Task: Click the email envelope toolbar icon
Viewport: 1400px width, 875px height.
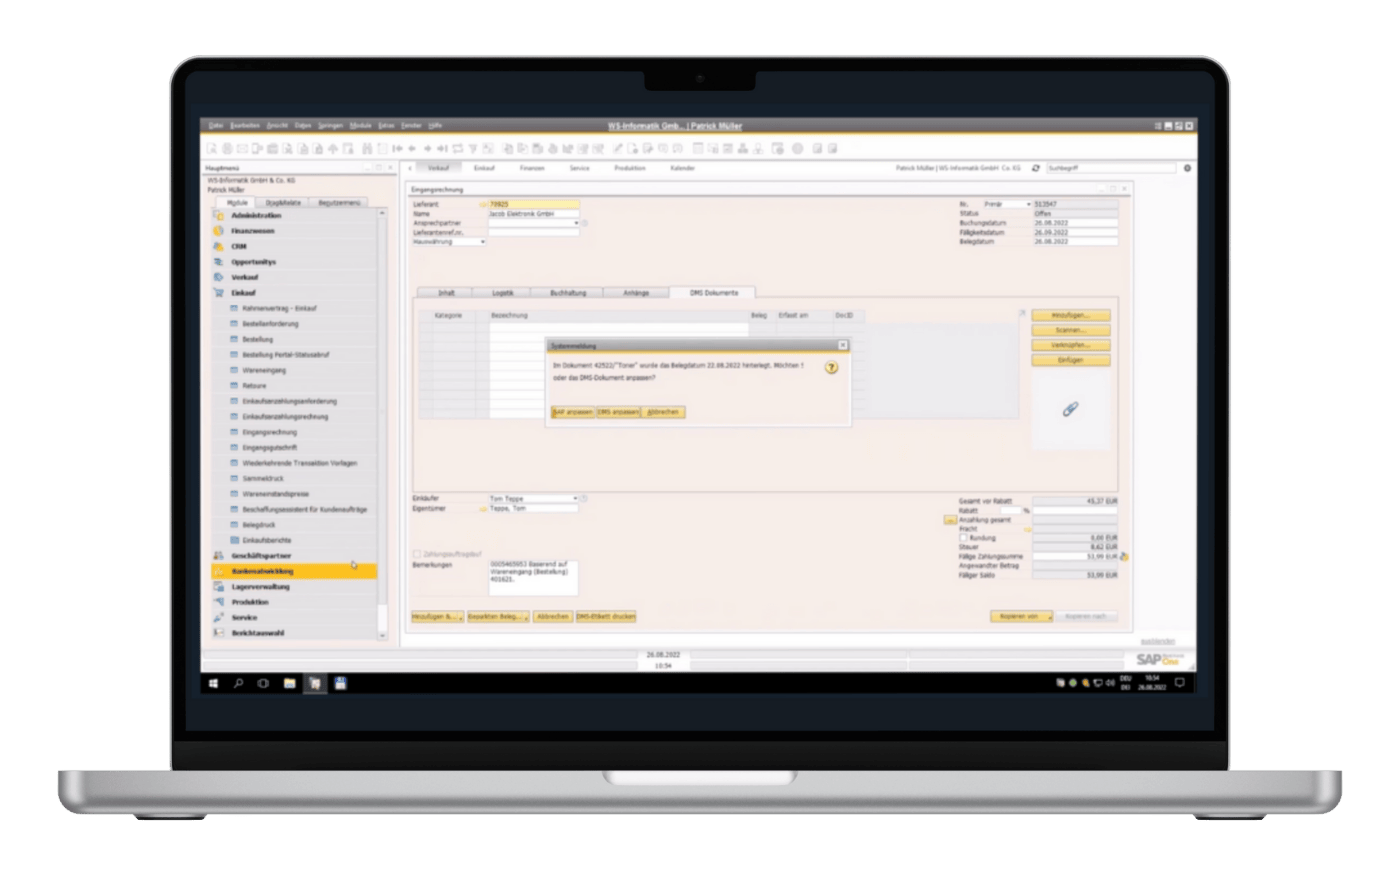Action: [242, 148]
